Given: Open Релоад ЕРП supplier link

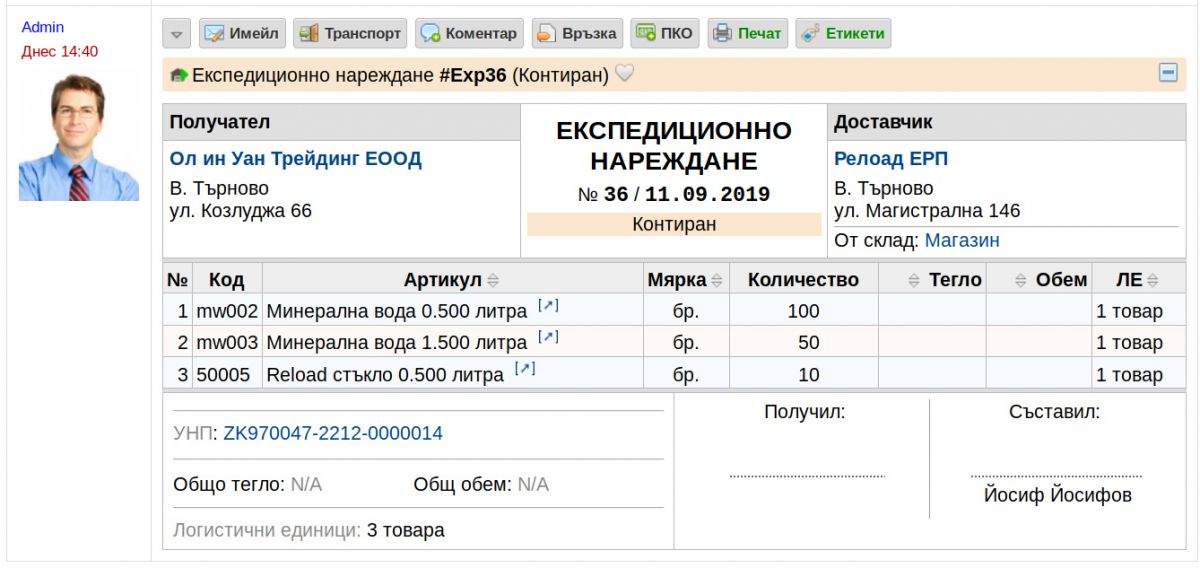Looking at the screenshot, I should pyautogui.click(x=891, y=159).
